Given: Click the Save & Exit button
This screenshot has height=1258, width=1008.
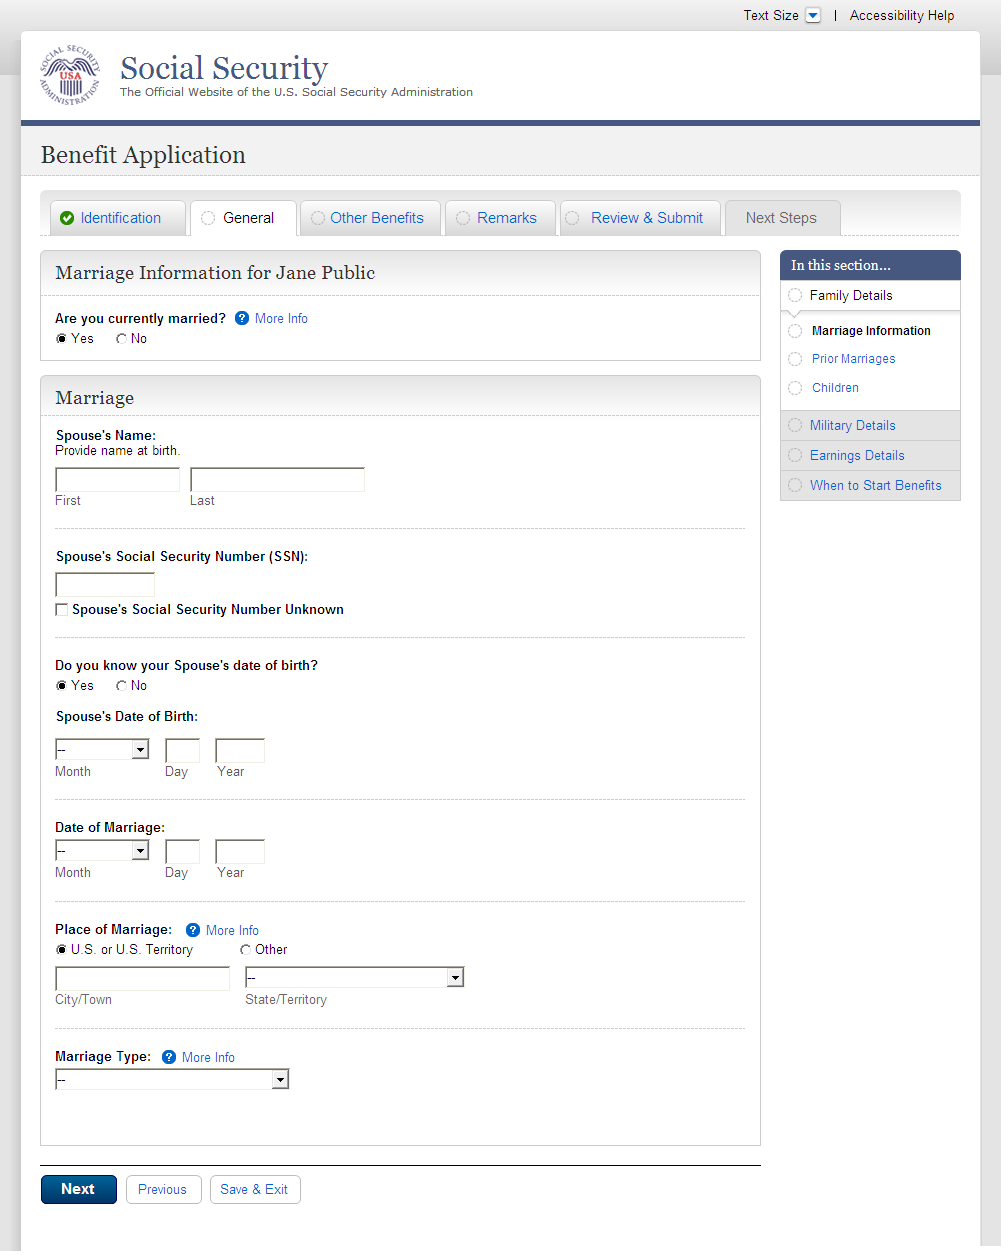Looking at the screenshot, I should (x=254, y=1189).
